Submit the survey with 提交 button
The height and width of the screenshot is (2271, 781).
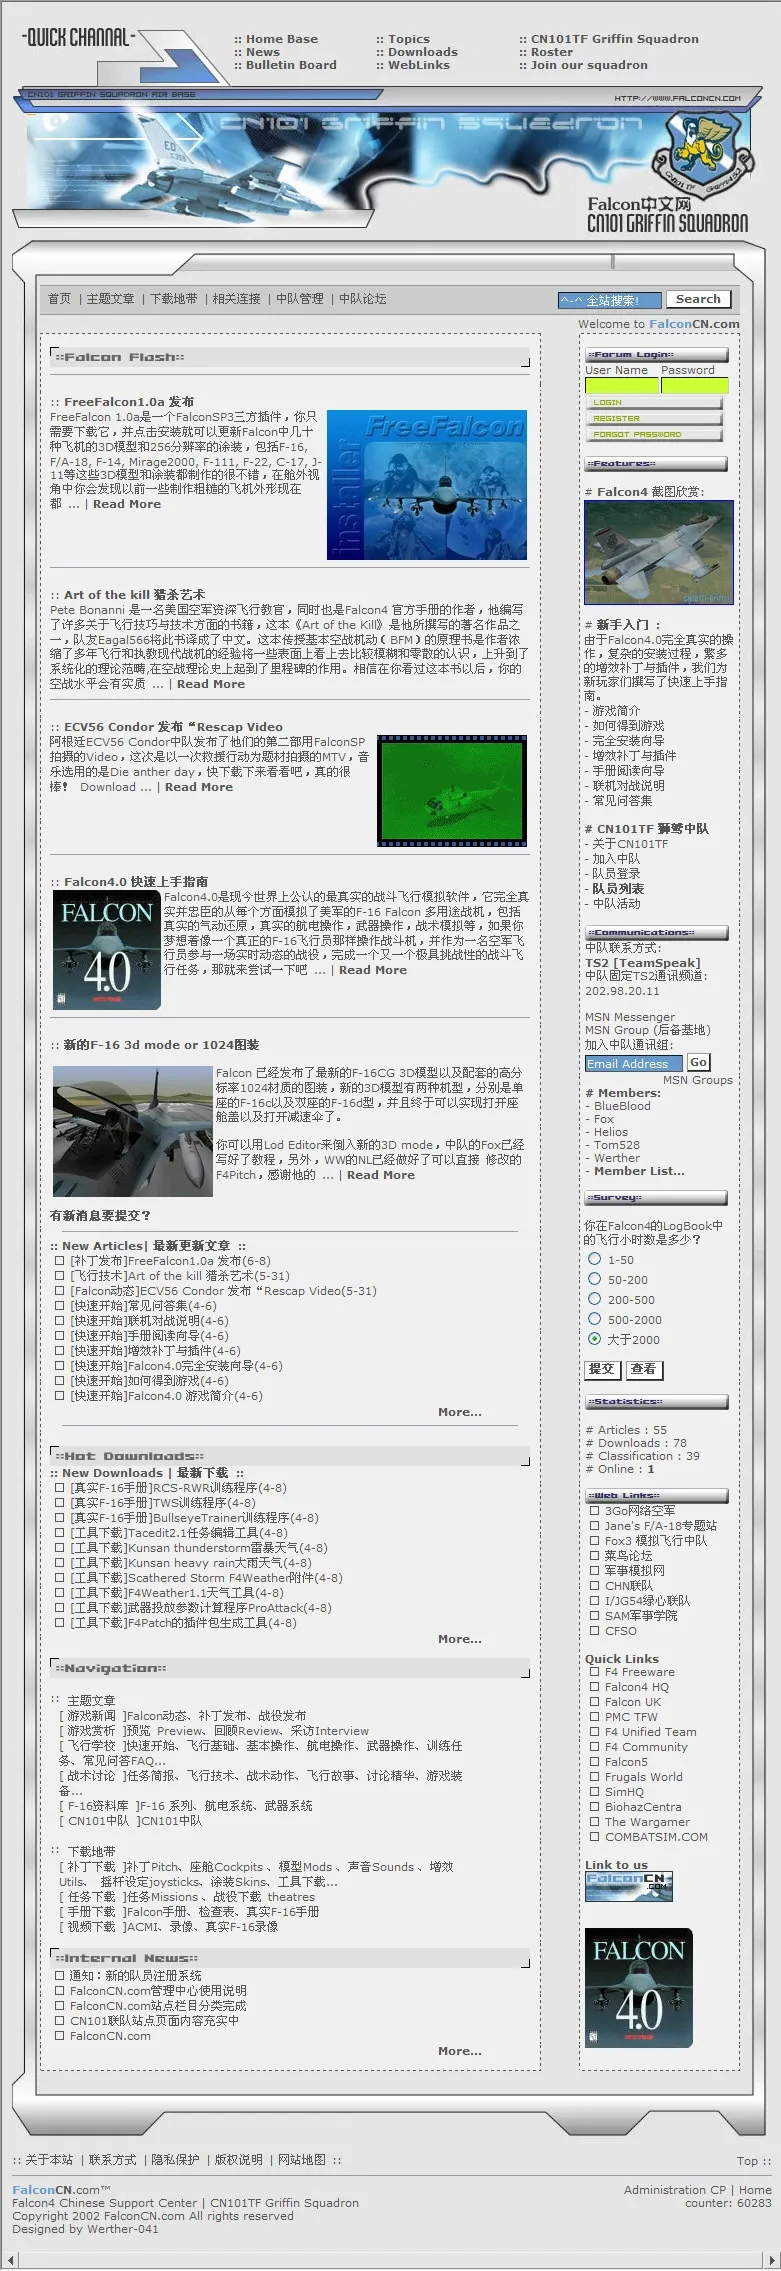(x=602, y=1369)
